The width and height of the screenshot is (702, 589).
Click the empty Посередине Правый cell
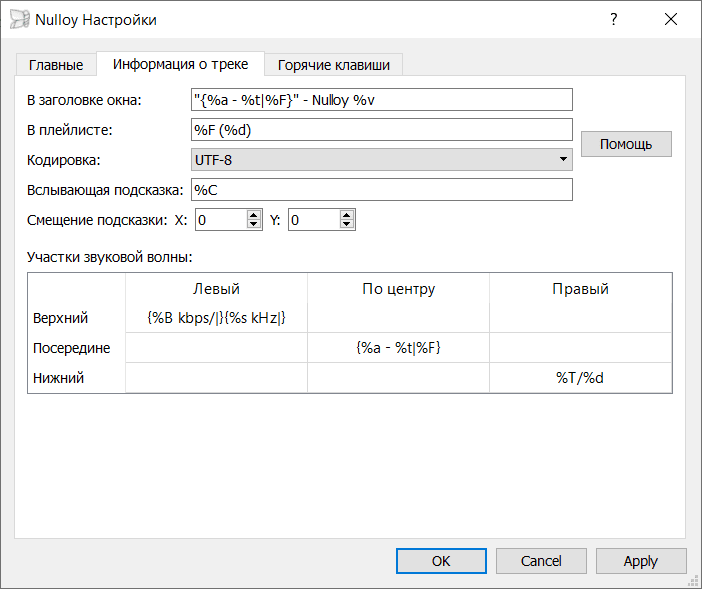point(580,348)
